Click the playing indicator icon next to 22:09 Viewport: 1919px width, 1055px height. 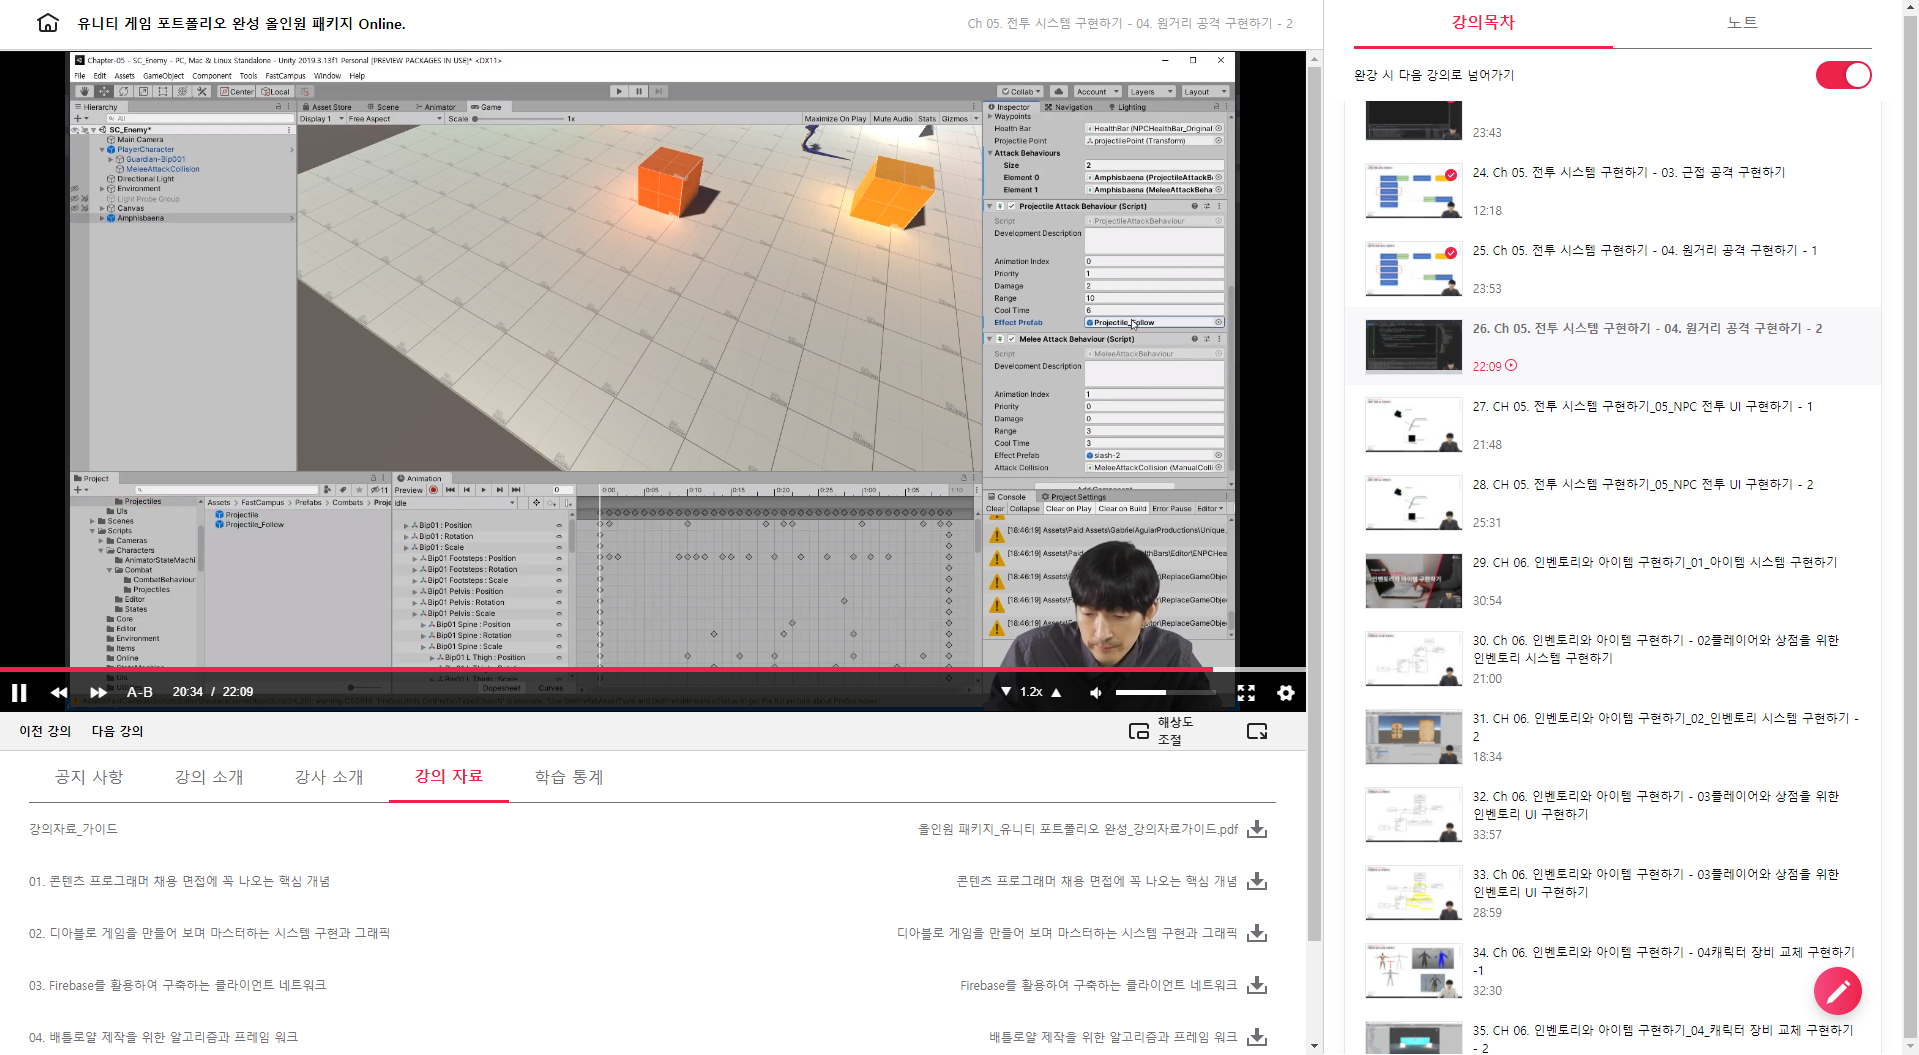[x=1511, y=366]
